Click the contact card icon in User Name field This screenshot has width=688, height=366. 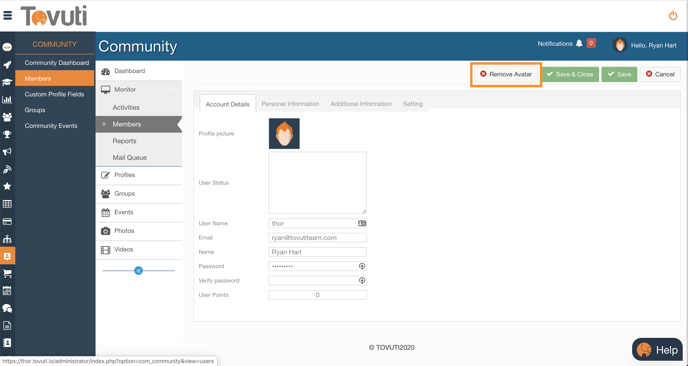click(362, 223)
